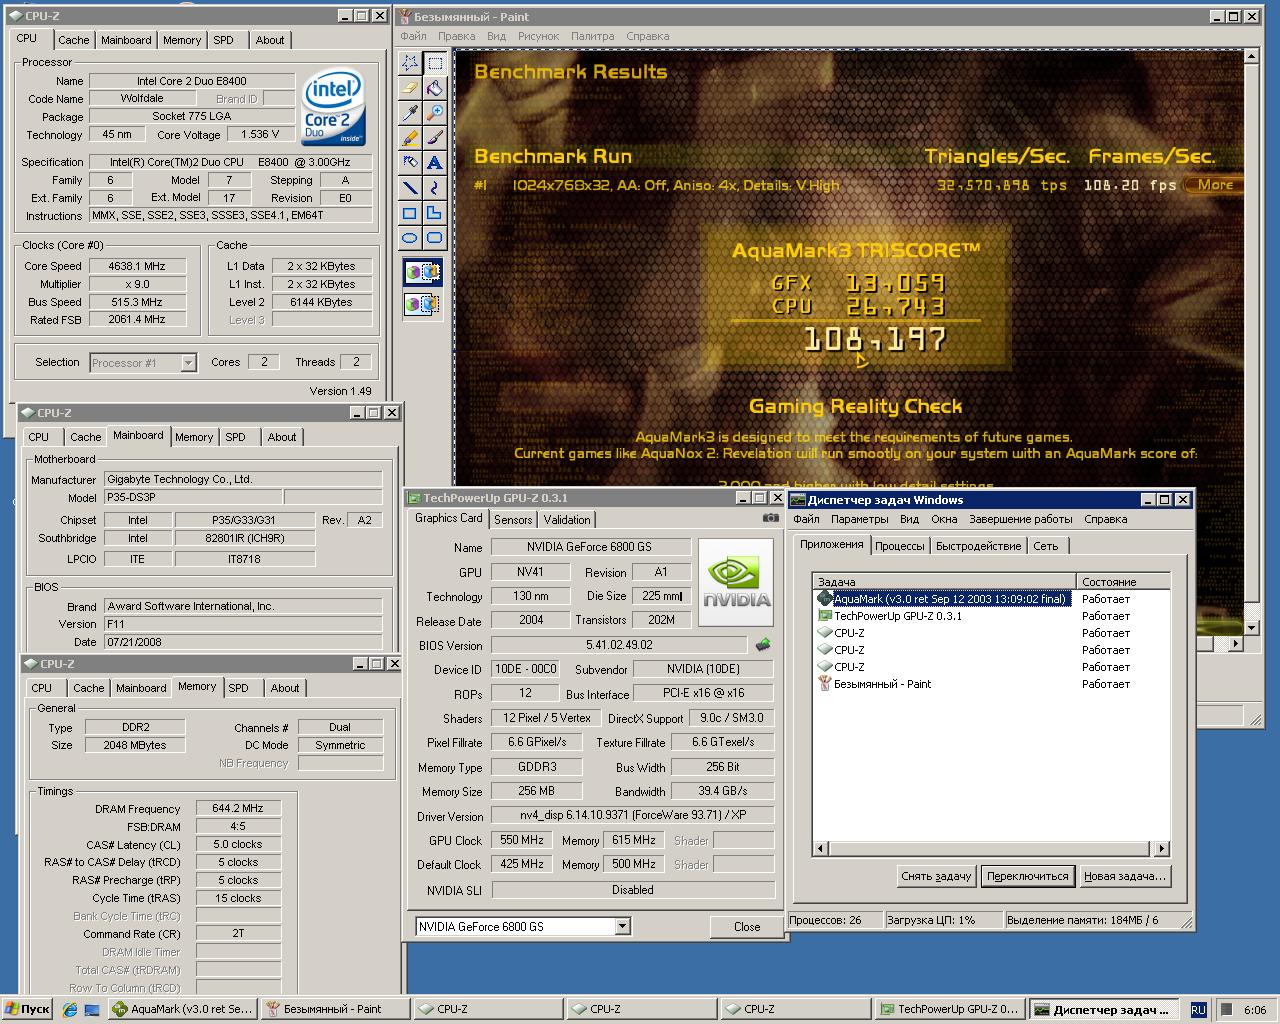Viewport: 1280px width, 1024px height.
Task: Open the Processor #1 selection dropdown
Action: click(x=189, y=363)
